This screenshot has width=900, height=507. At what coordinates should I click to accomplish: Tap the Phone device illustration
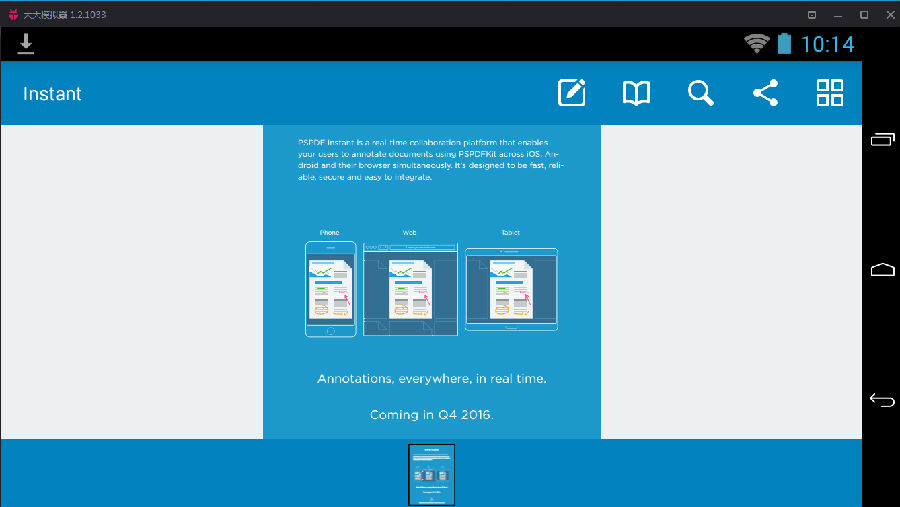tap(330, 289)
